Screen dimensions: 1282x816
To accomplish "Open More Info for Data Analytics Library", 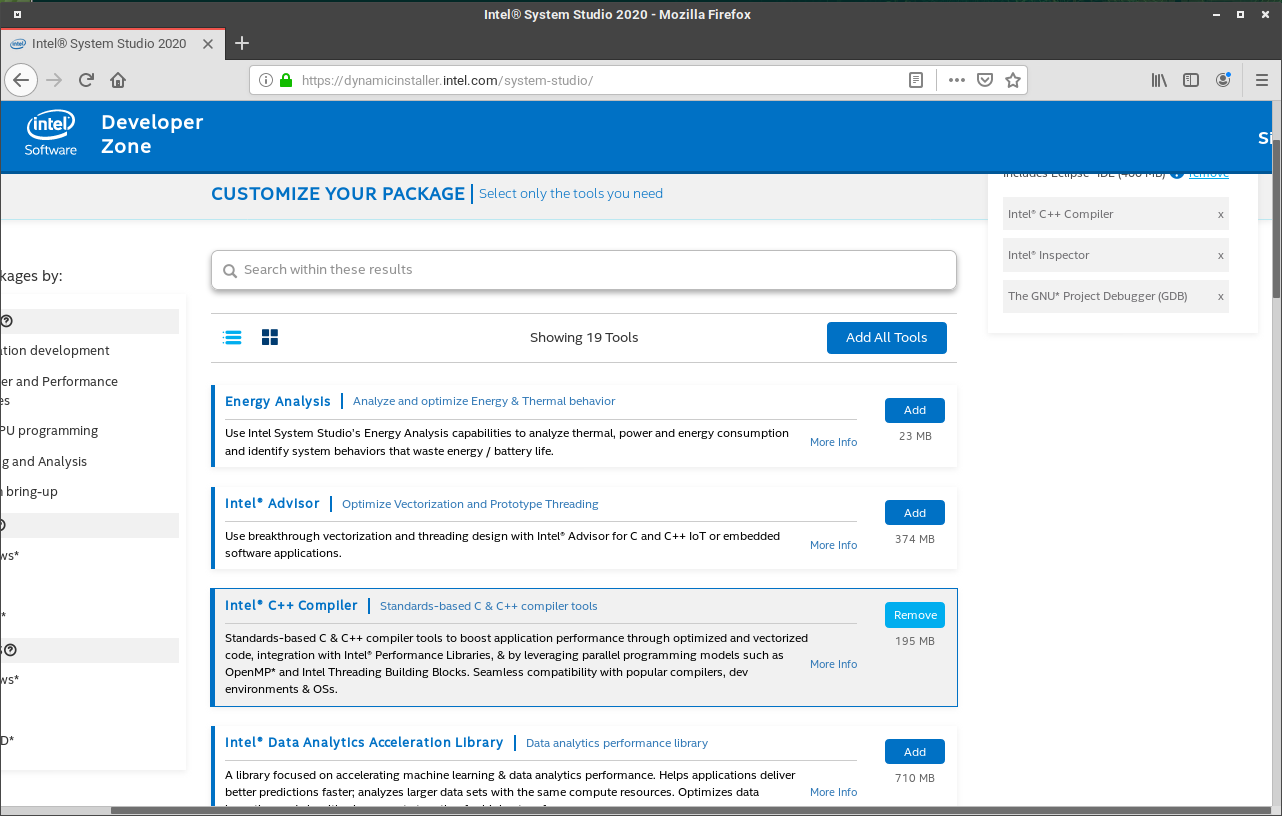I will [834, 792].
